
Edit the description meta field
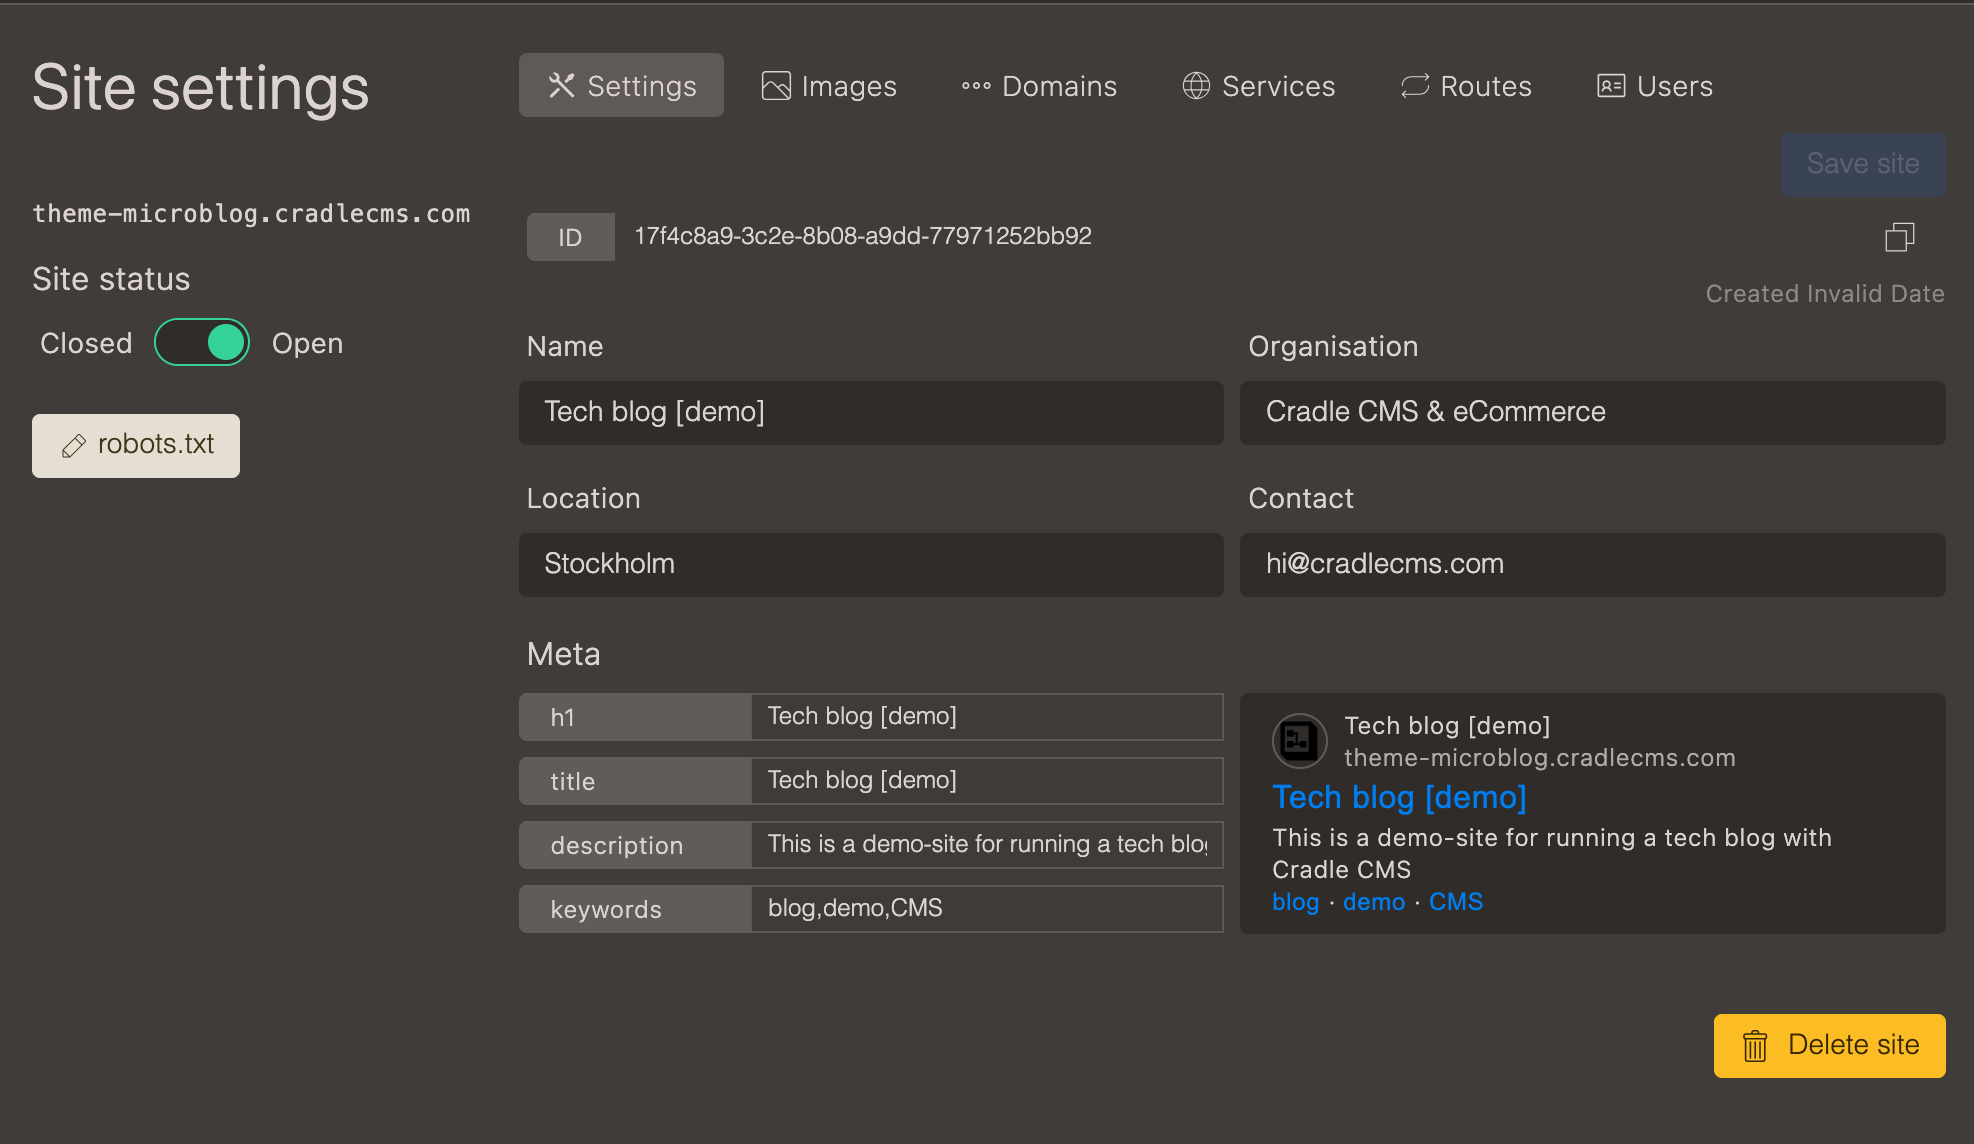click(987, 845)
